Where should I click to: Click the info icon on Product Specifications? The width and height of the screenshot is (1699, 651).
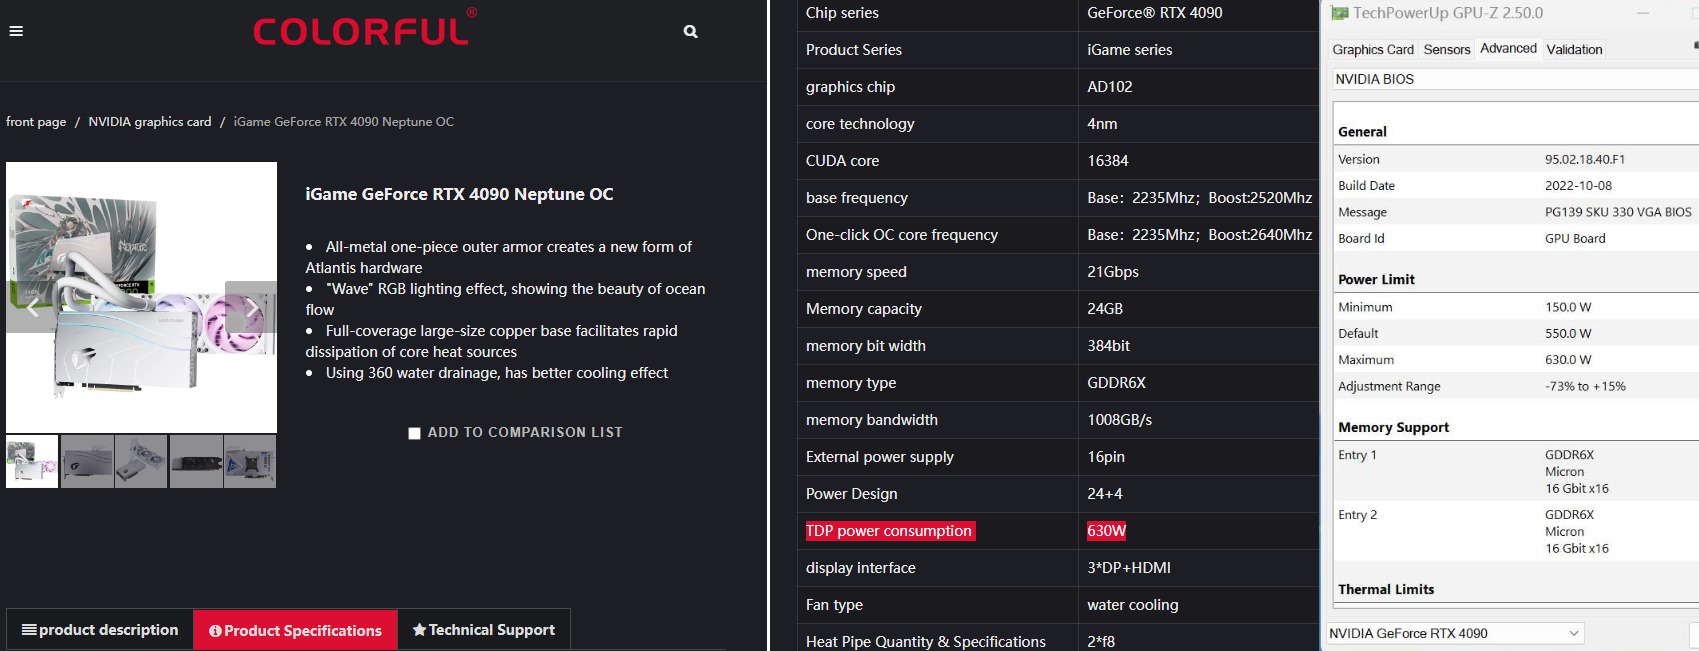[215, 631]
